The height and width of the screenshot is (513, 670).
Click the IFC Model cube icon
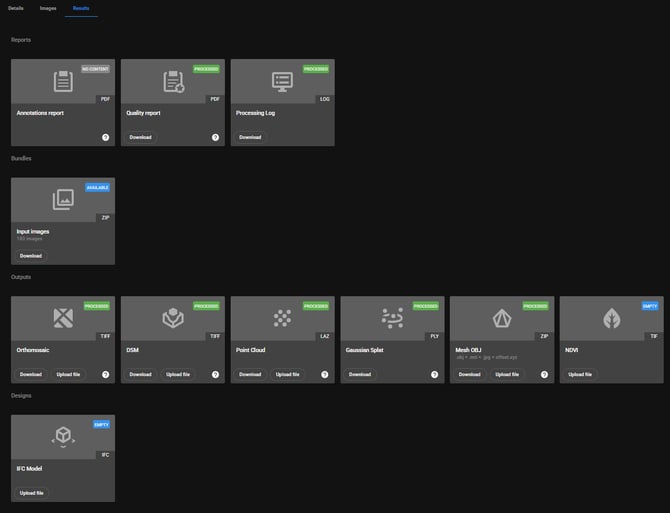click(x=63, y=437)
